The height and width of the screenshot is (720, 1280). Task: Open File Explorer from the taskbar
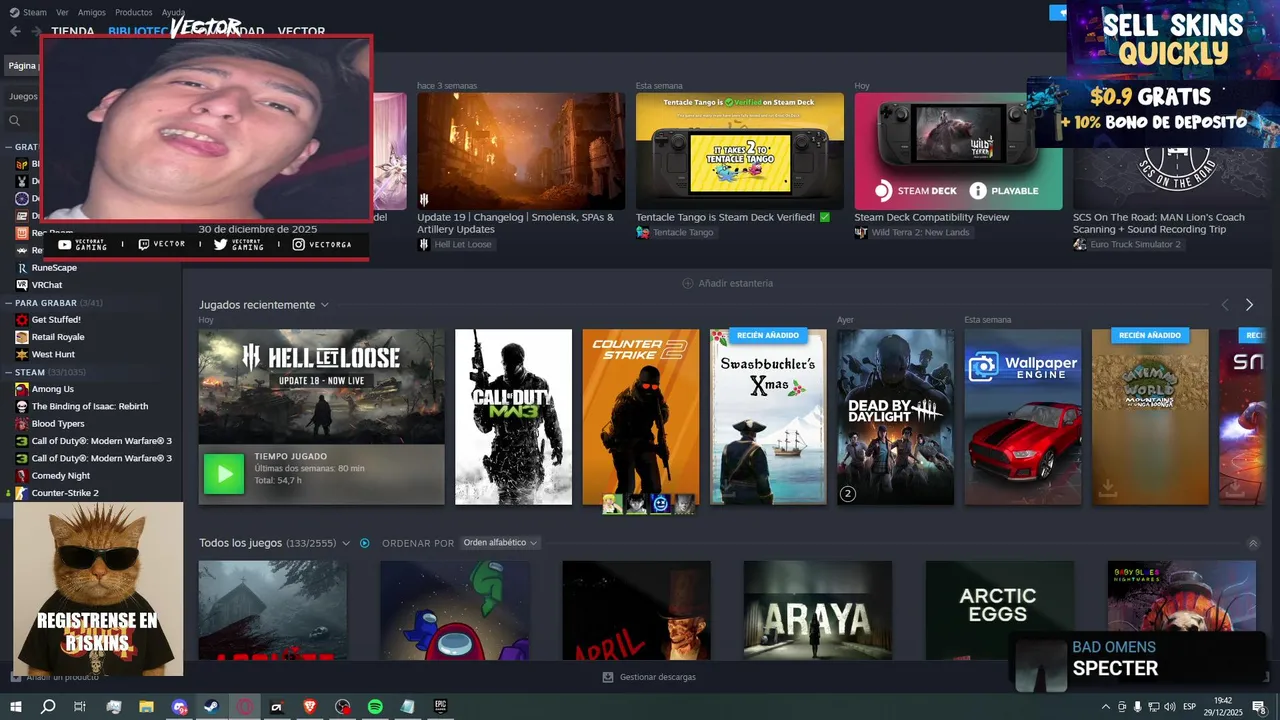146,706
